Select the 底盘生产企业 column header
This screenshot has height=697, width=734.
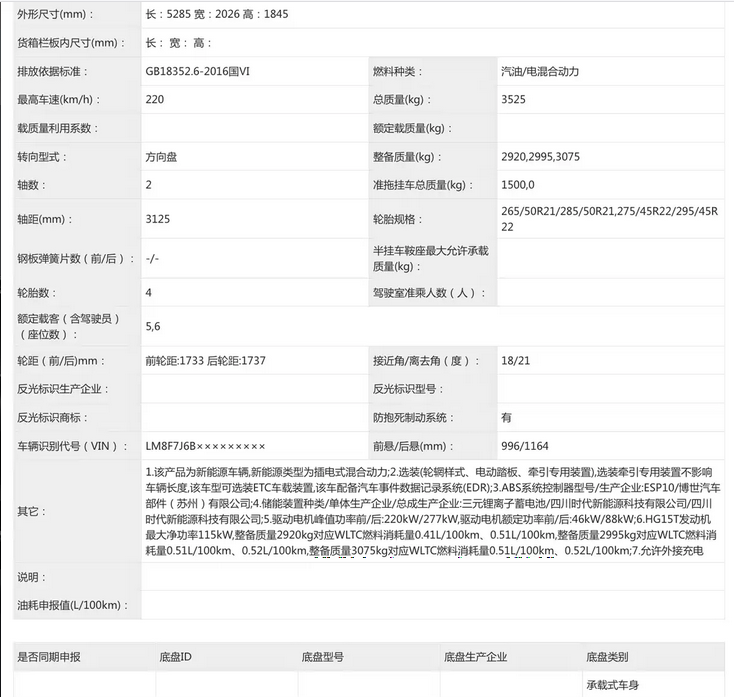pyautogui.click(x=475, y=657)
